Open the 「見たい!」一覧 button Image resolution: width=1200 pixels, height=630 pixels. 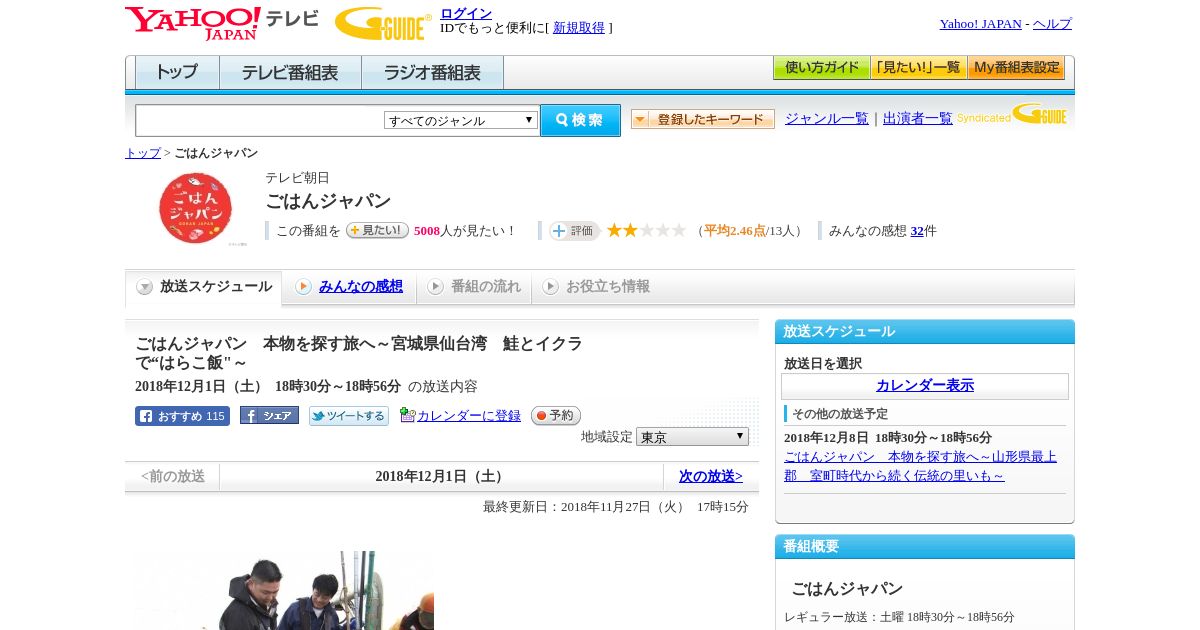[918, 68]
